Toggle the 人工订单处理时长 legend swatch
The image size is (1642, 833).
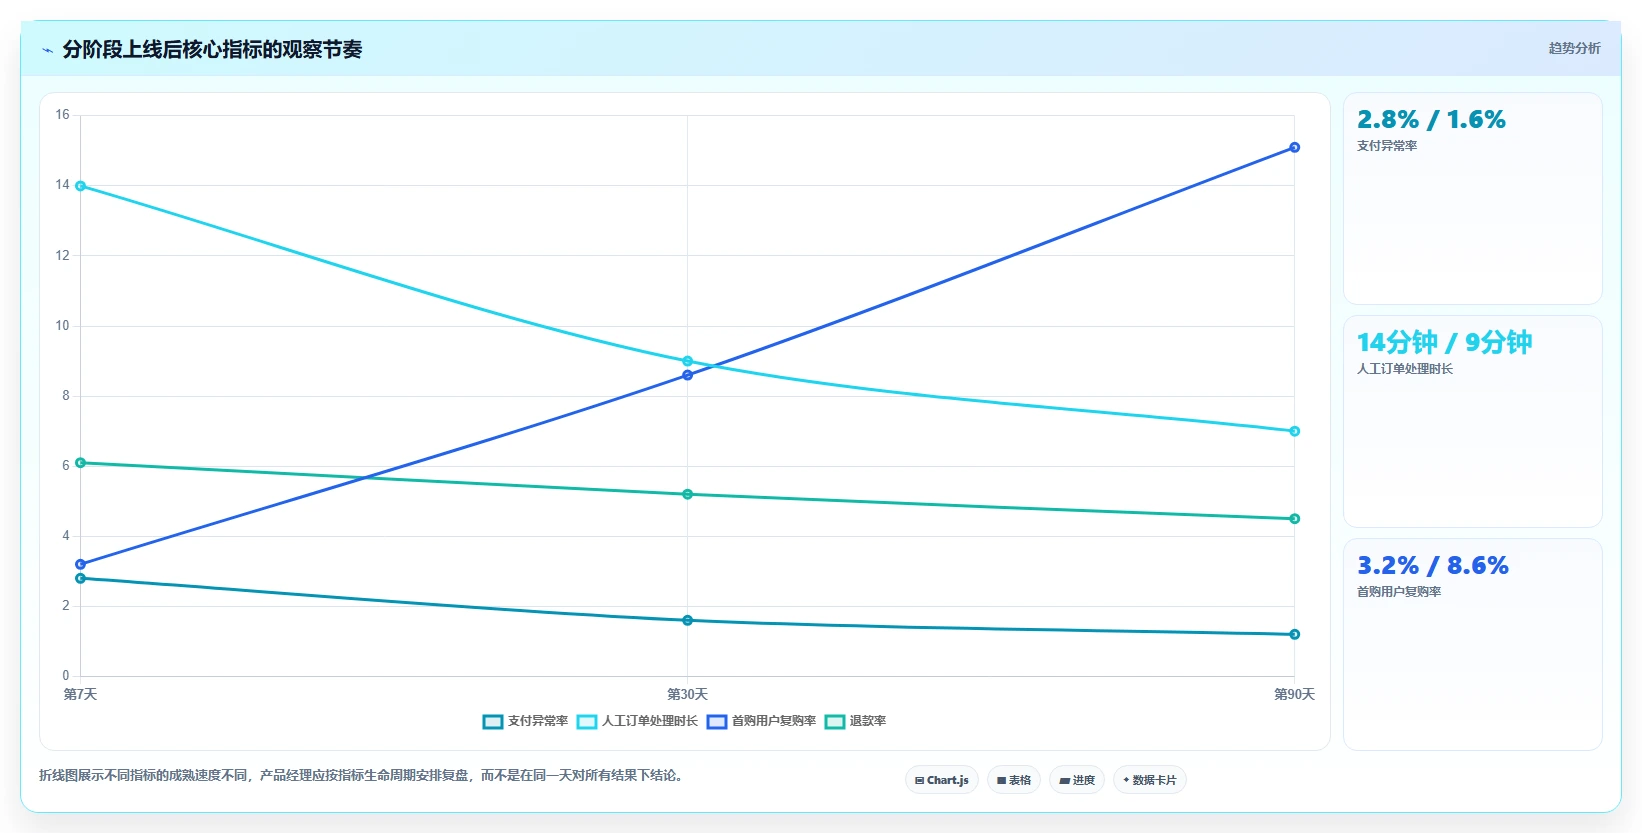click(587, 722)
